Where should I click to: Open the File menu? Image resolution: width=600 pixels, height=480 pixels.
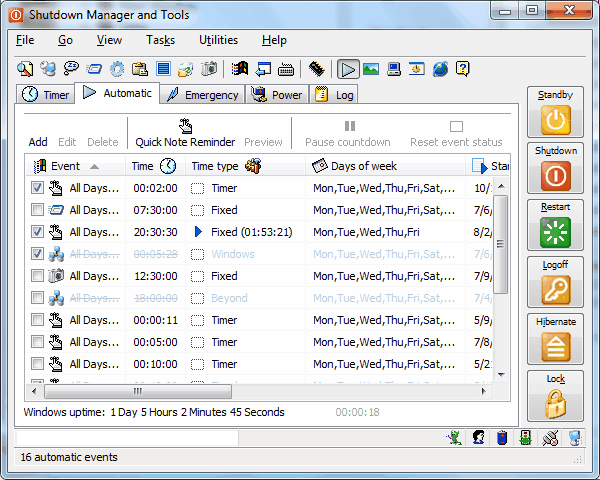click(x=25, y=40)
